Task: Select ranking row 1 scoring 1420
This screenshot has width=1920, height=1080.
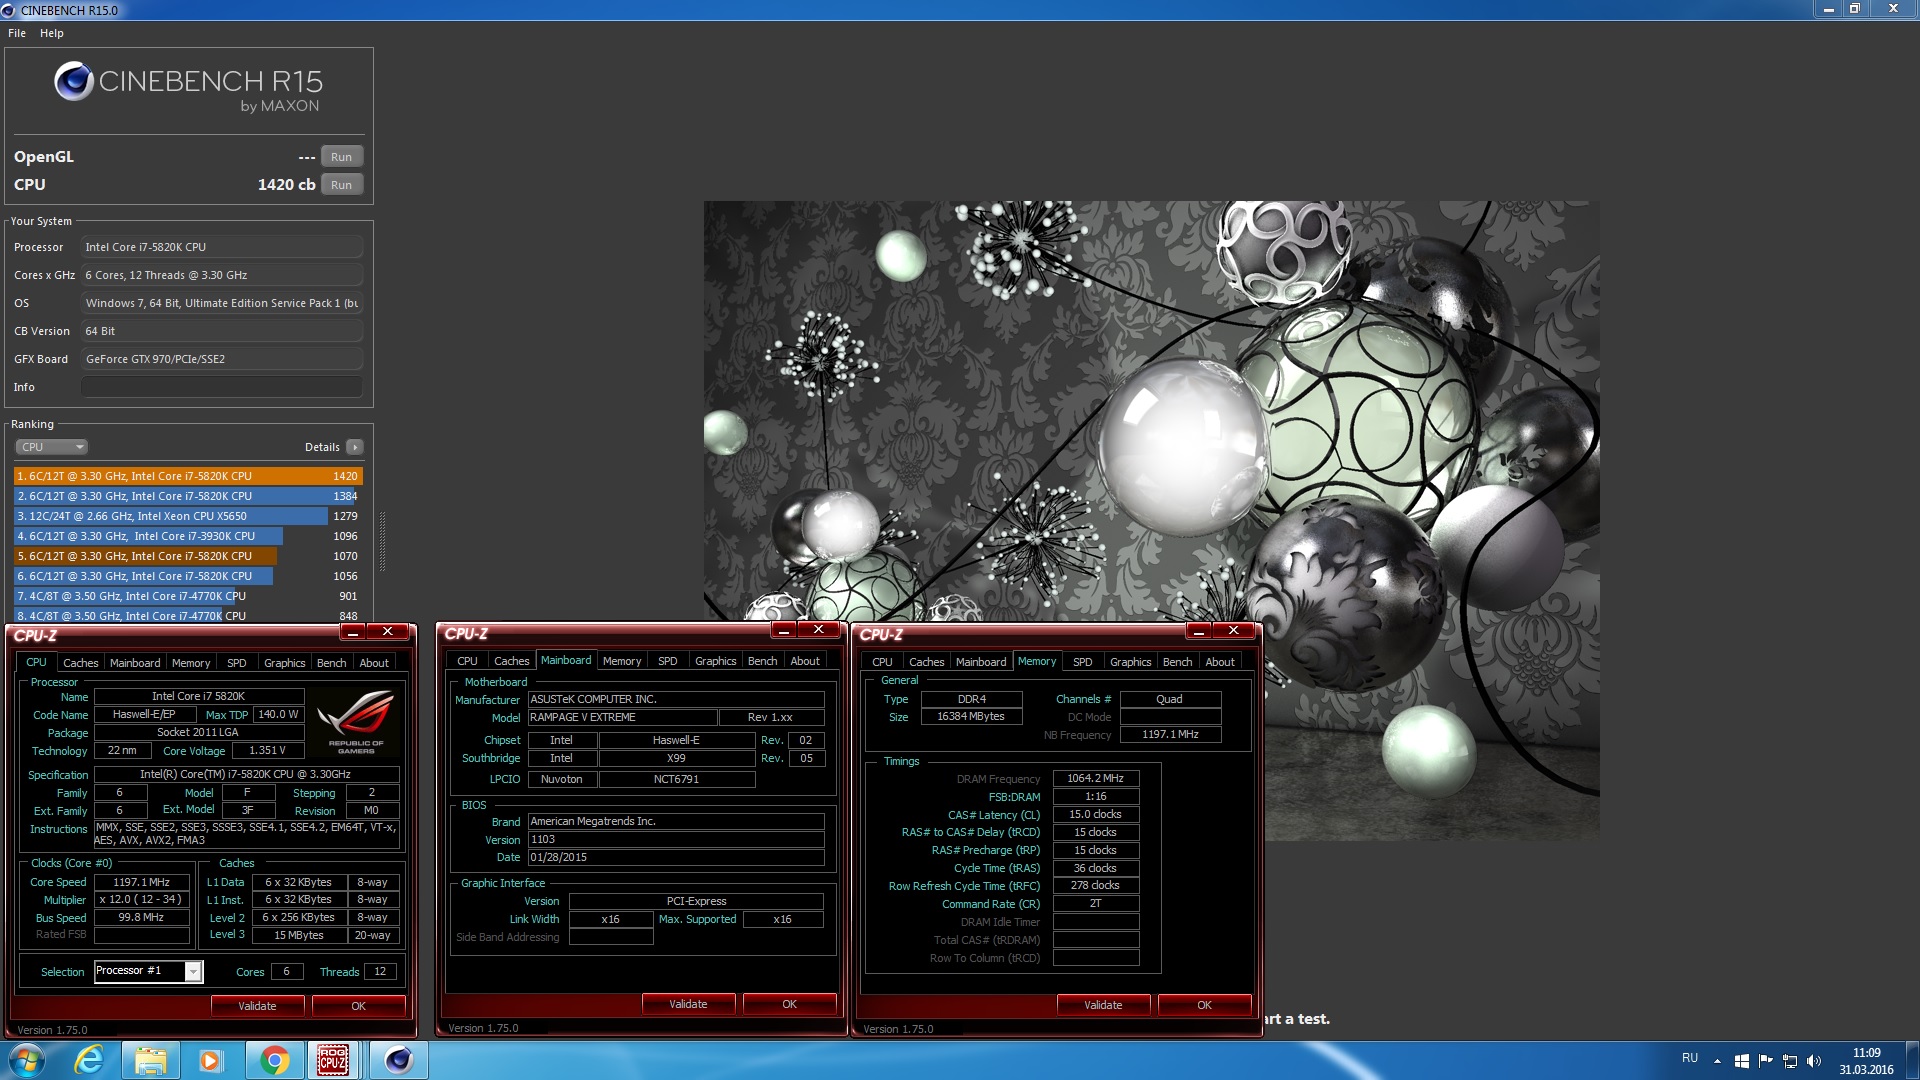Action: (x=188, y=476)
